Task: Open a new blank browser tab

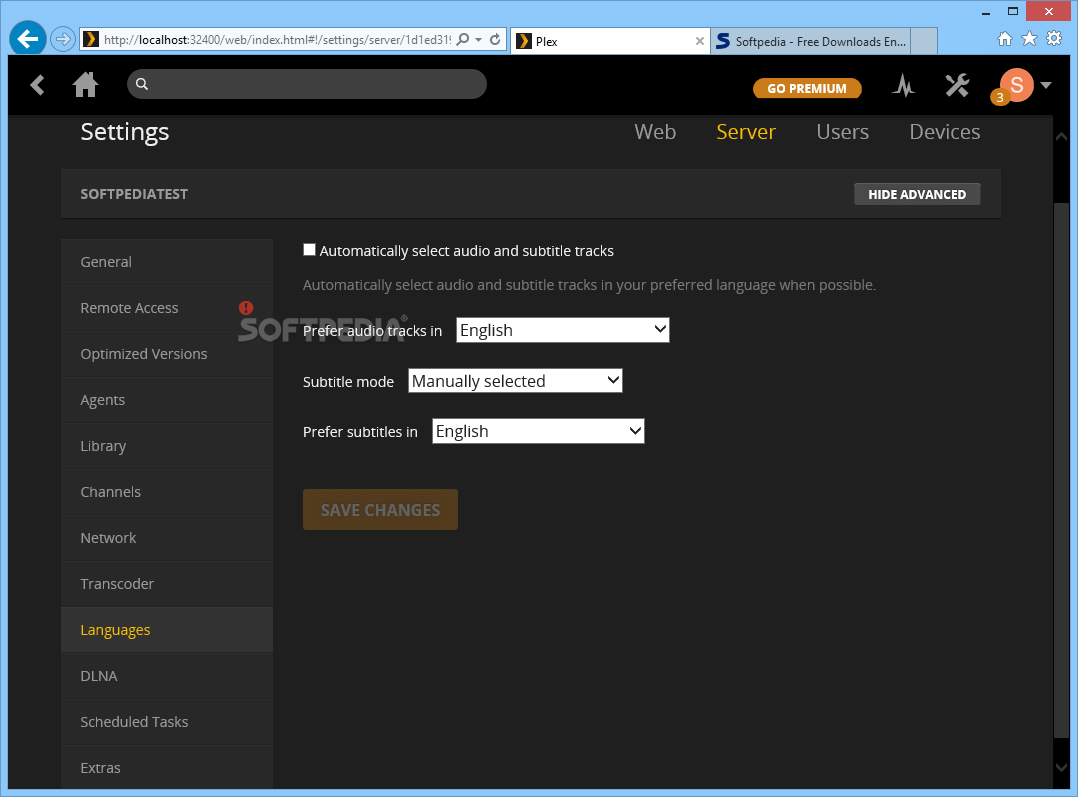Action: 924,41
